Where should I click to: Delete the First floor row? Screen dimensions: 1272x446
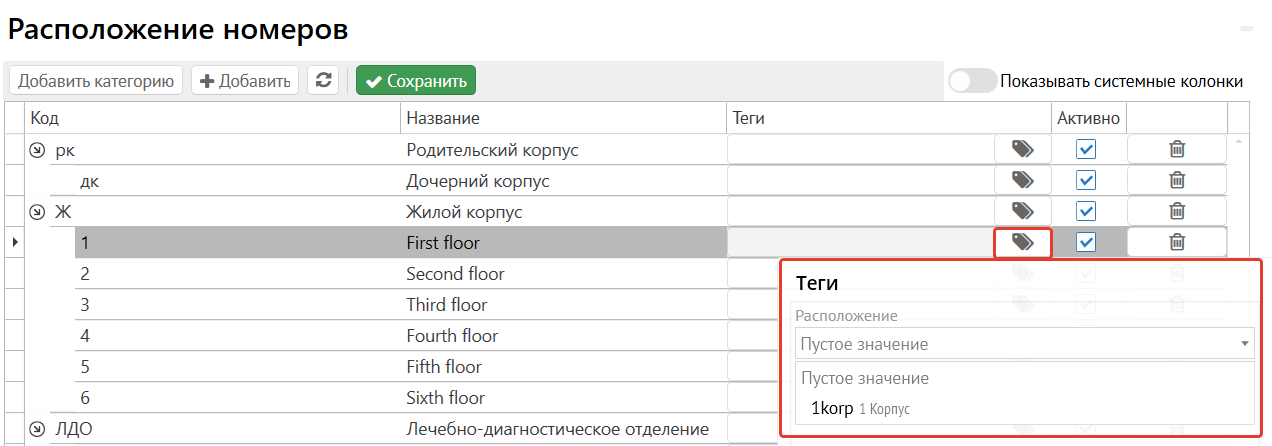[x=1177, y=242]
